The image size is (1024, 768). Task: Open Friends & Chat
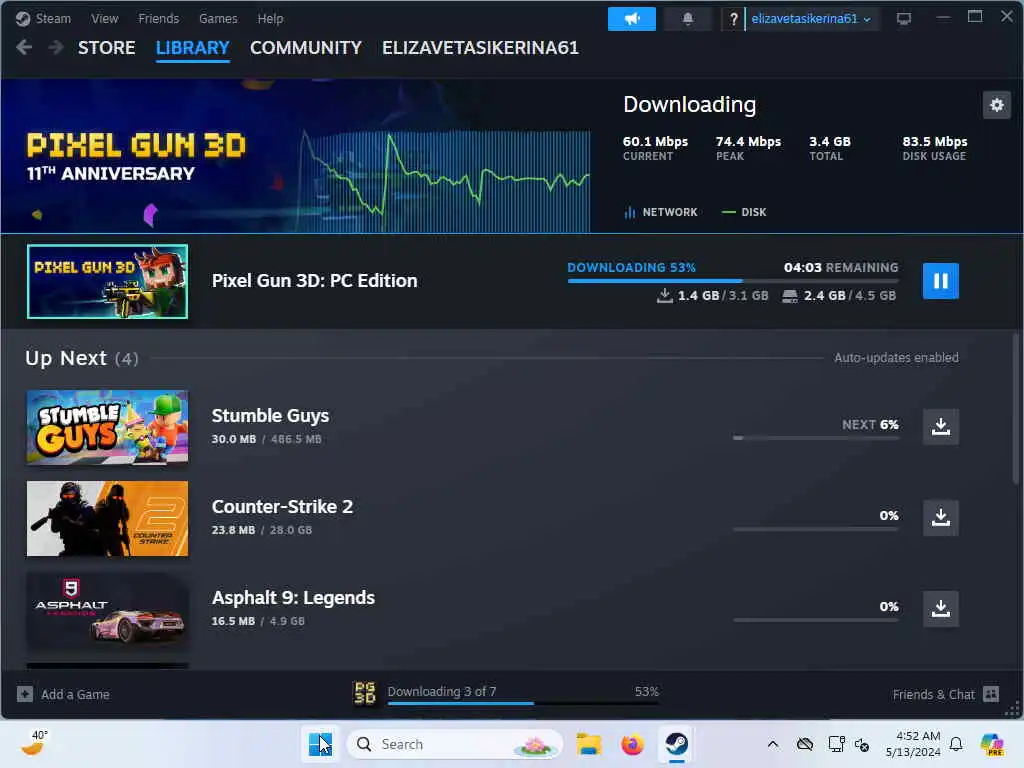933,695
